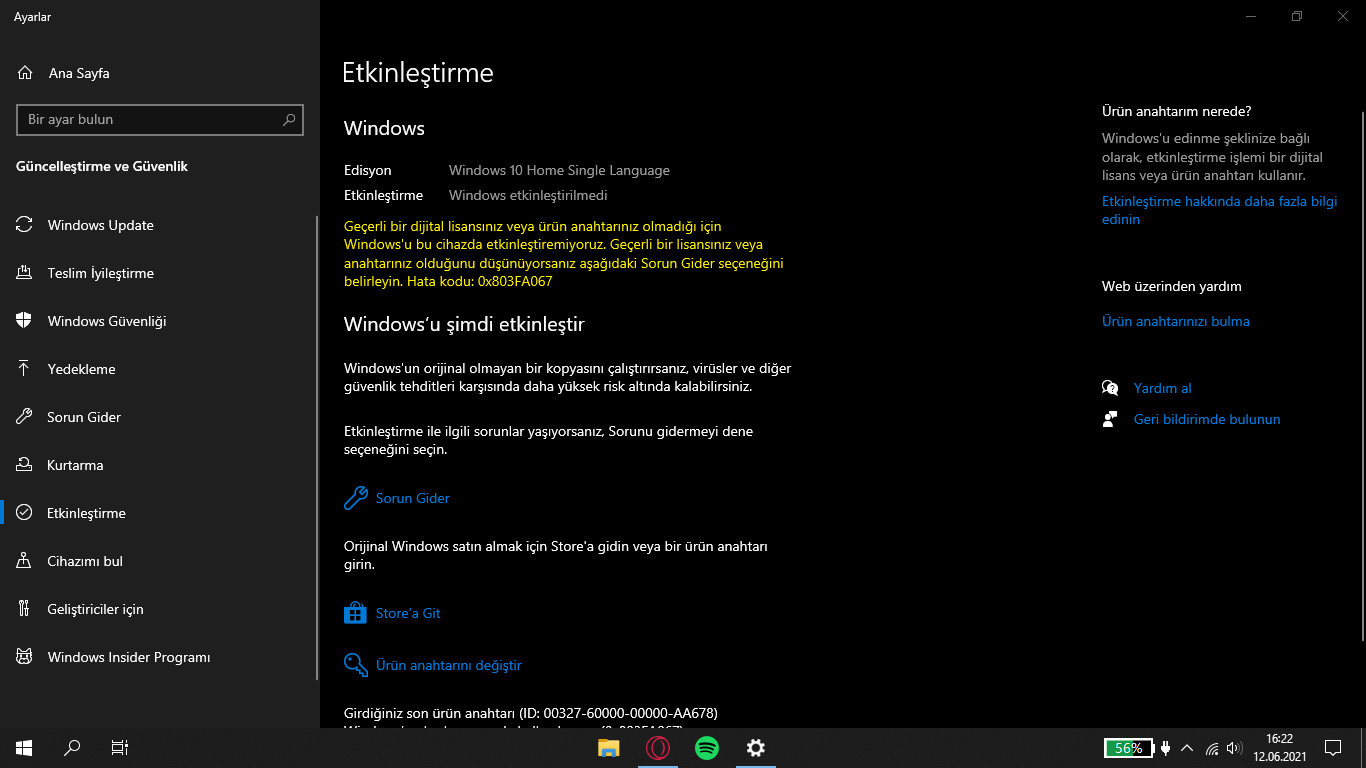1366x768 pixels.
Task: Click the 'Windows'u şimdi etkinleştir' heading
Action: point(464,324)
